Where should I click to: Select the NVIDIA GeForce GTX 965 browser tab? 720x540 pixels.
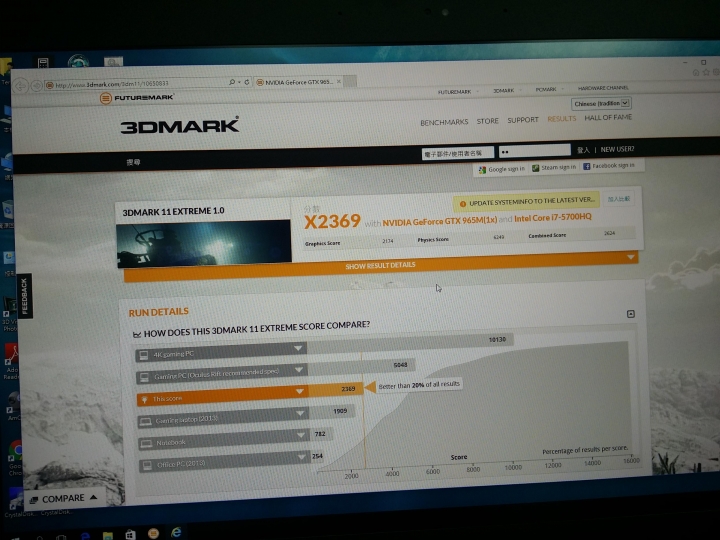(x=298, y=82)
